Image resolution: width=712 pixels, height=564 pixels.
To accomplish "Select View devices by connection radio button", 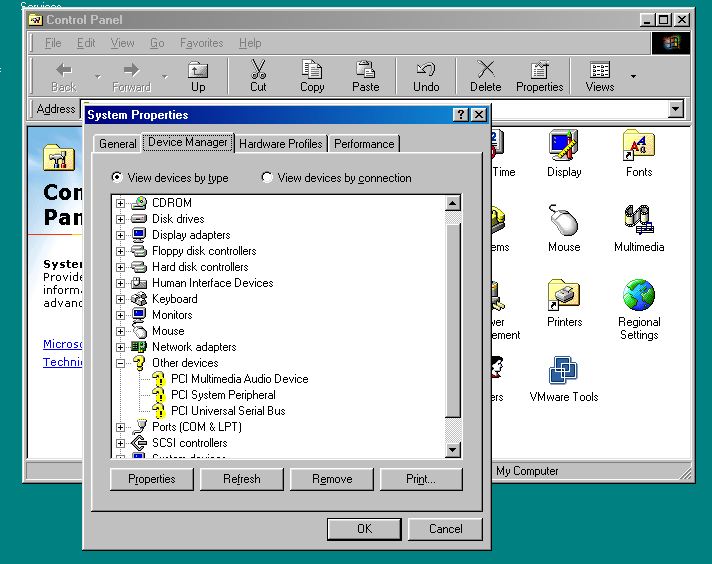I will click(267, 177).
